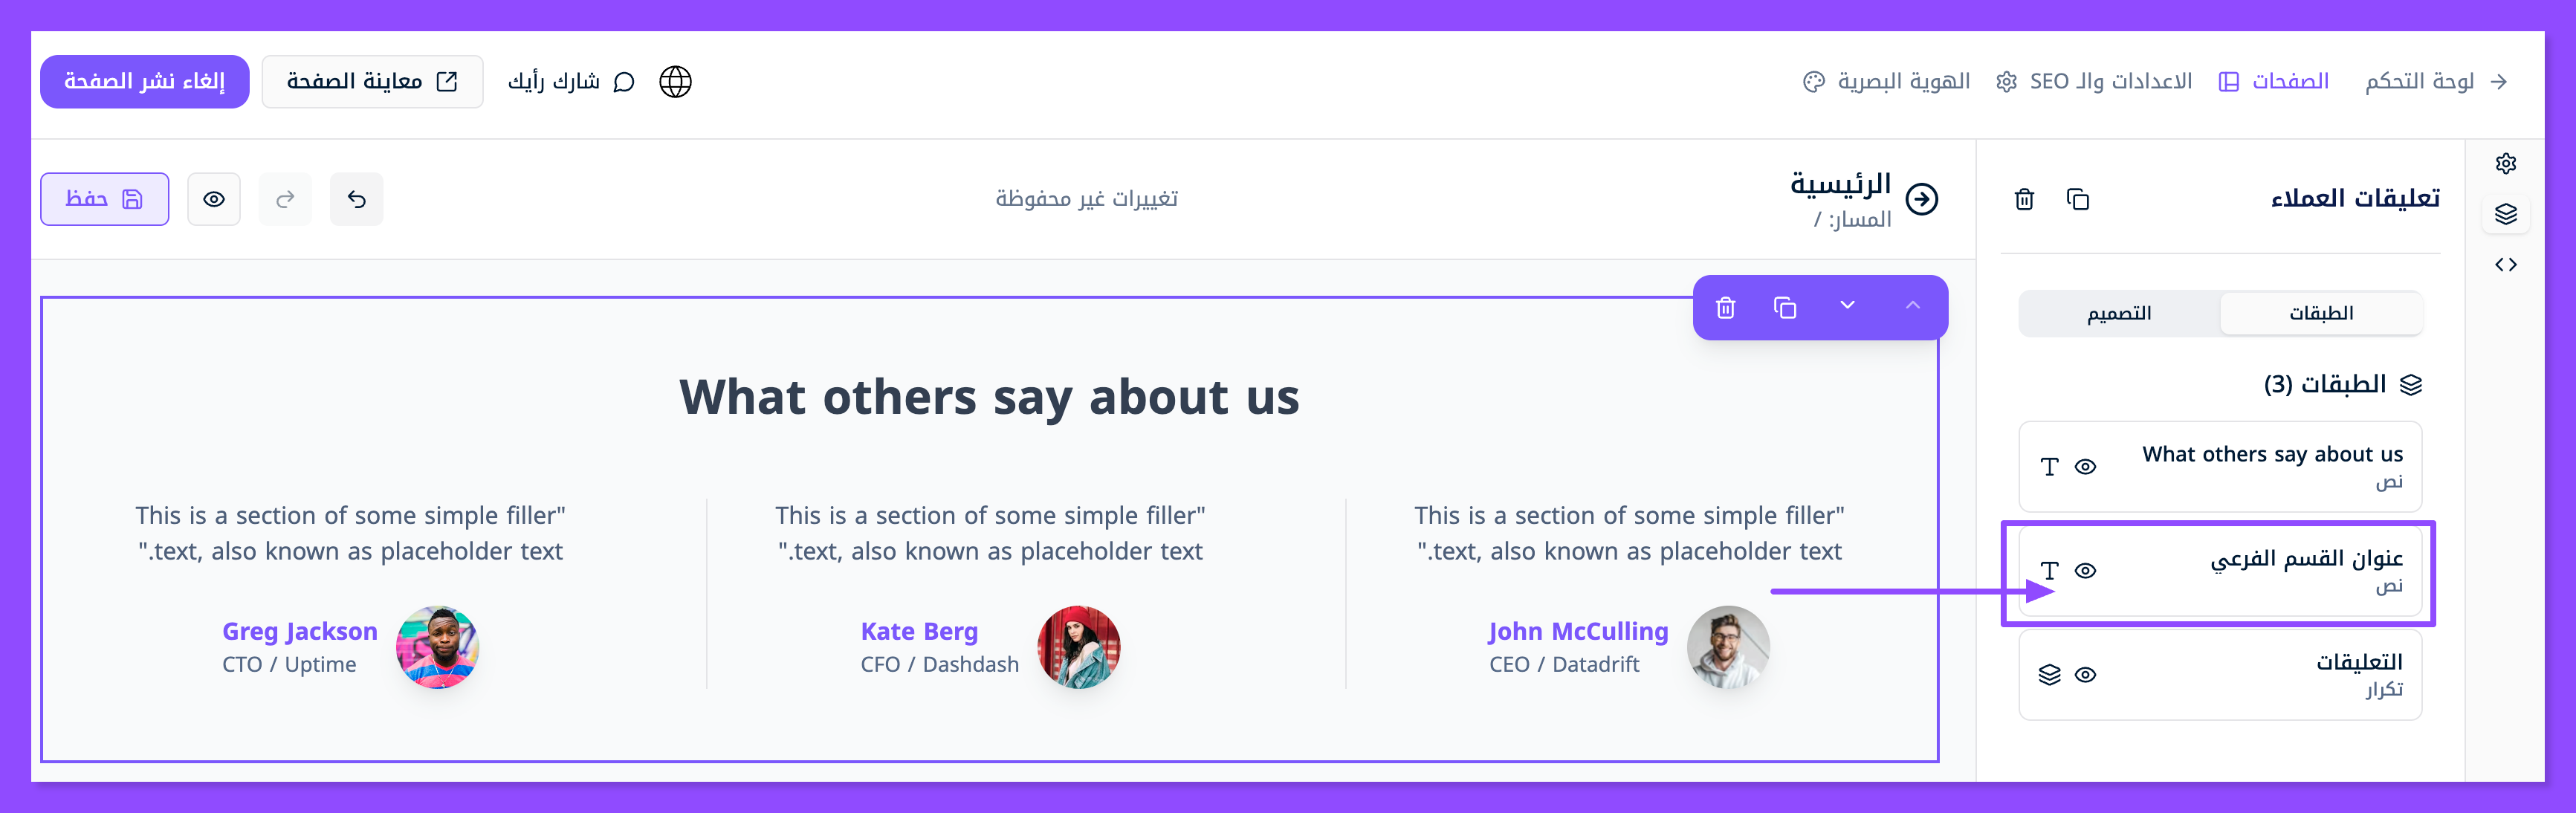This screenshot has height=813, width=2576.
Task: Click the page preview eye icon
Action: pyautogui.click(x=214, y=199)
